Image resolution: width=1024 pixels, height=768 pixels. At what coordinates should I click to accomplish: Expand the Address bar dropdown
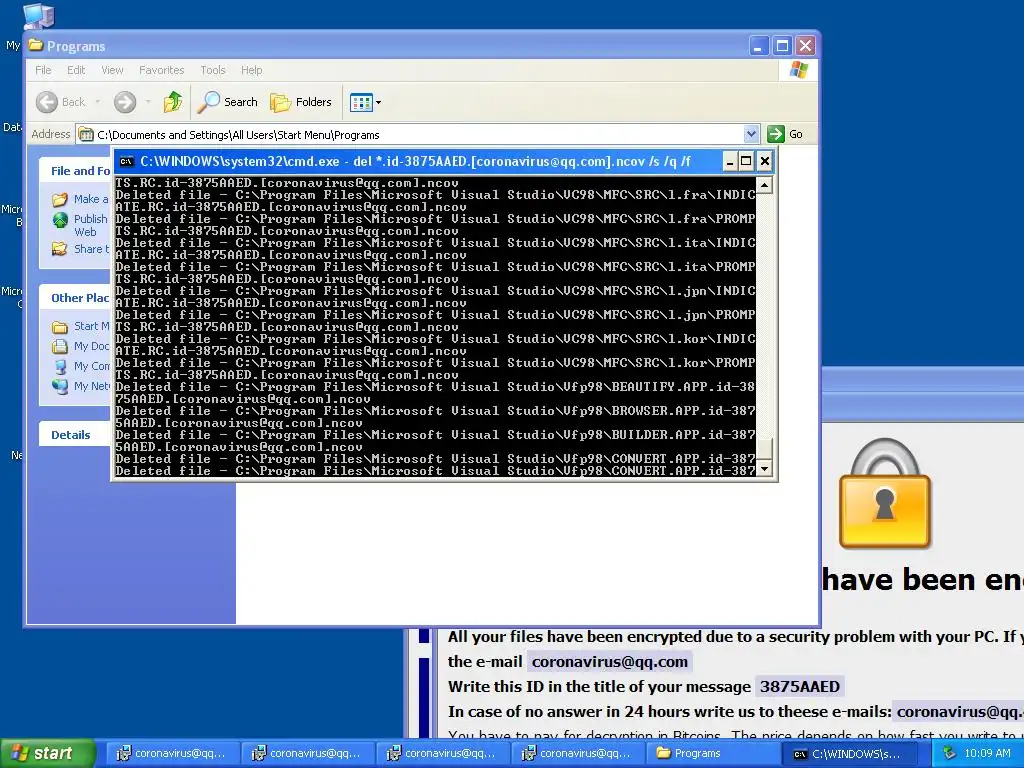point(751,134)
